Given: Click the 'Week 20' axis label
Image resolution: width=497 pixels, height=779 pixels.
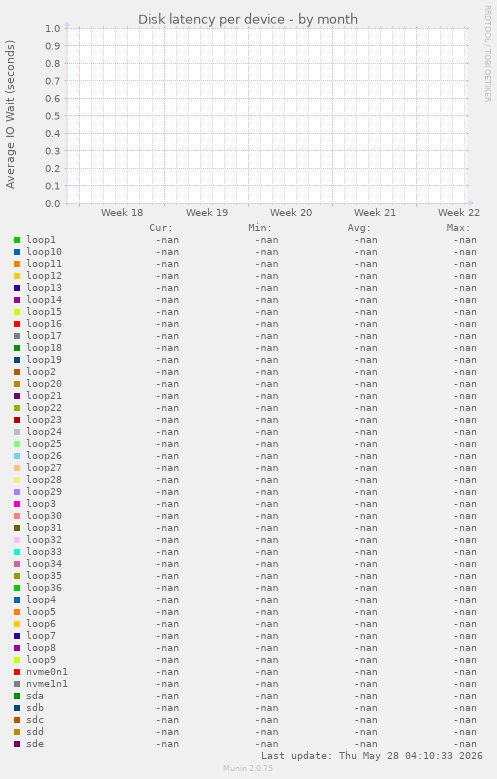Looking at the screenshot, I should tap(291, 213).
